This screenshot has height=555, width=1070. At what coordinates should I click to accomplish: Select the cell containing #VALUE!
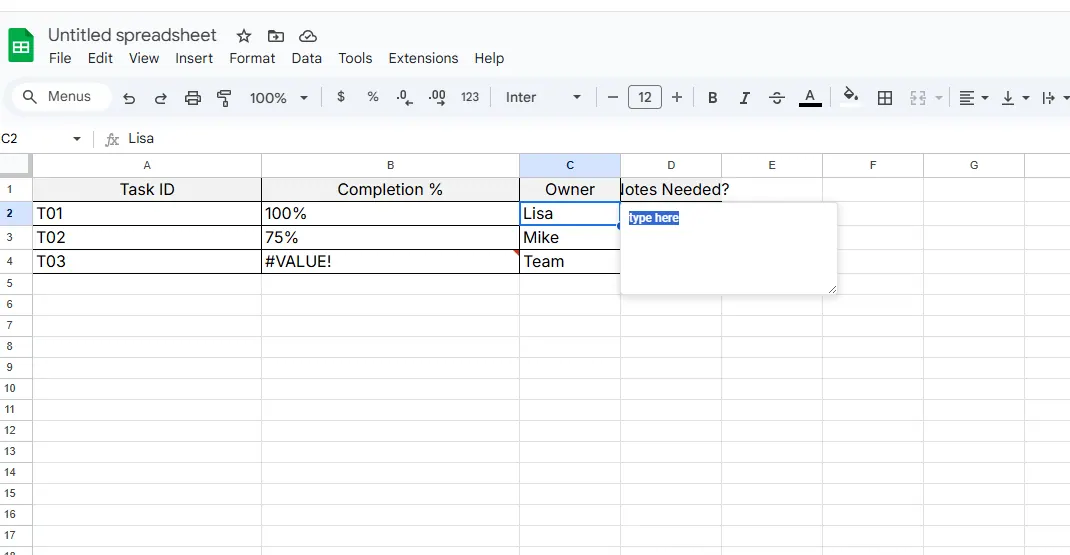(x=390, y=262)
